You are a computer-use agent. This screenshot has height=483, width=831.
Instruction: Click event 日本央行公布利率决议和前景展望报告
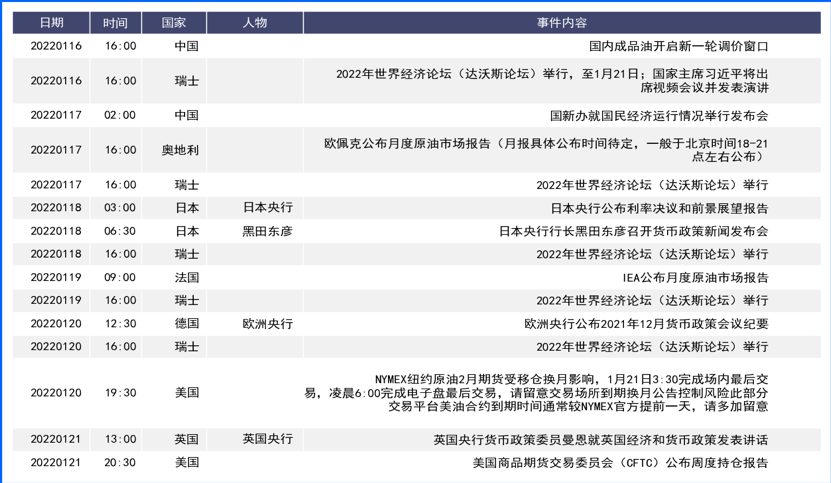659,208
